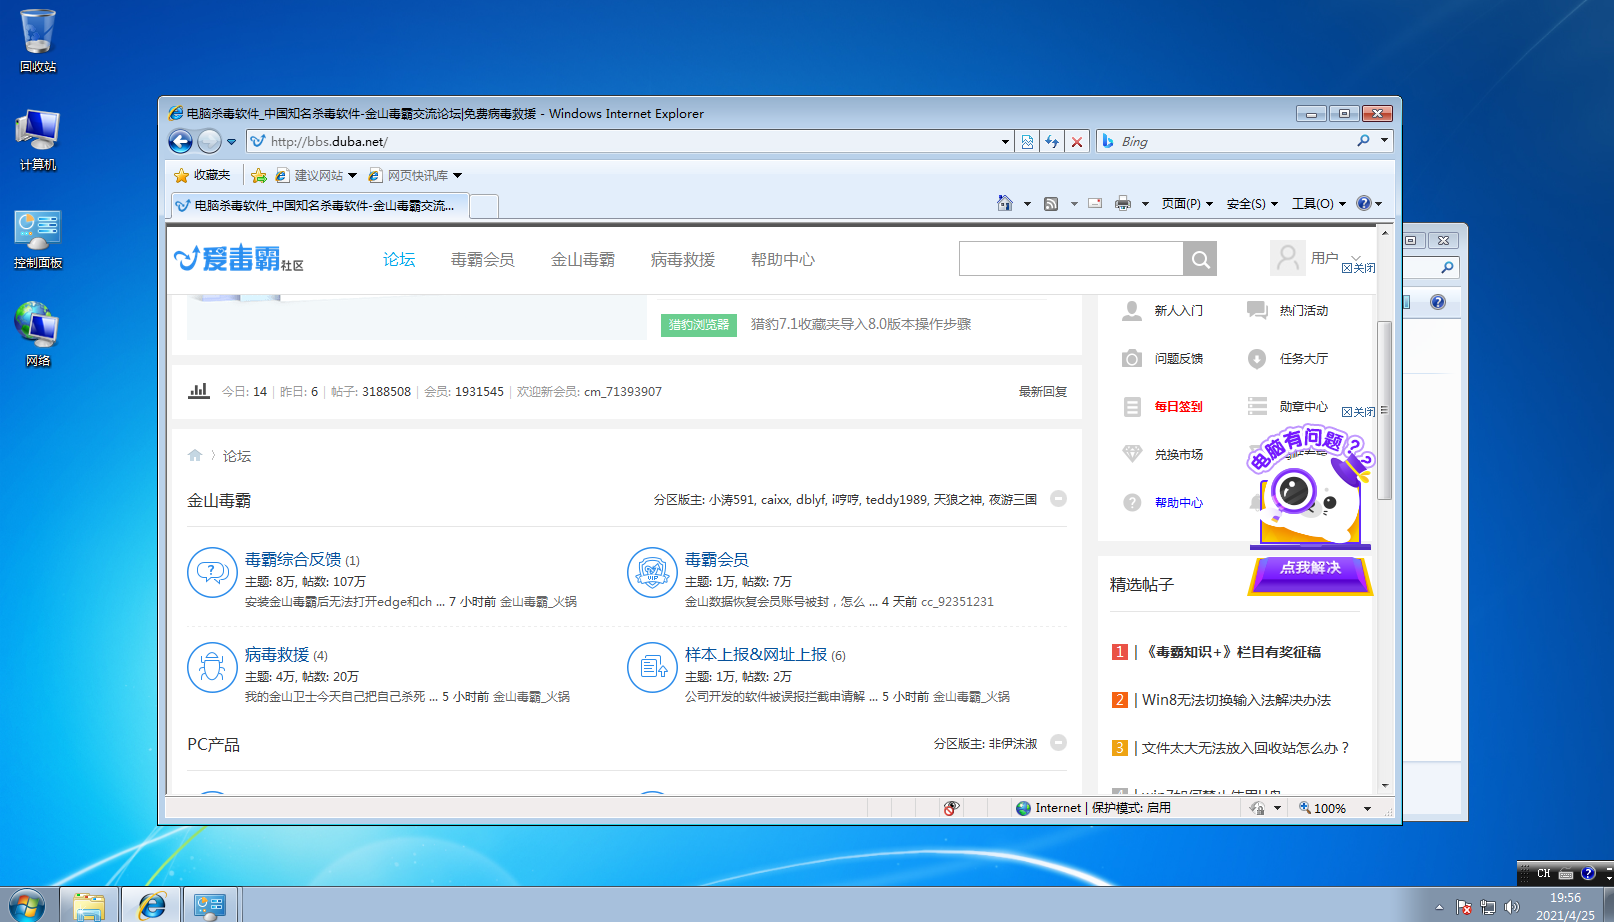Image resolution: width=1614 pixels, height=922 pixels.
Task: Click the red stop loading icon
Action: pos(1077,142)
